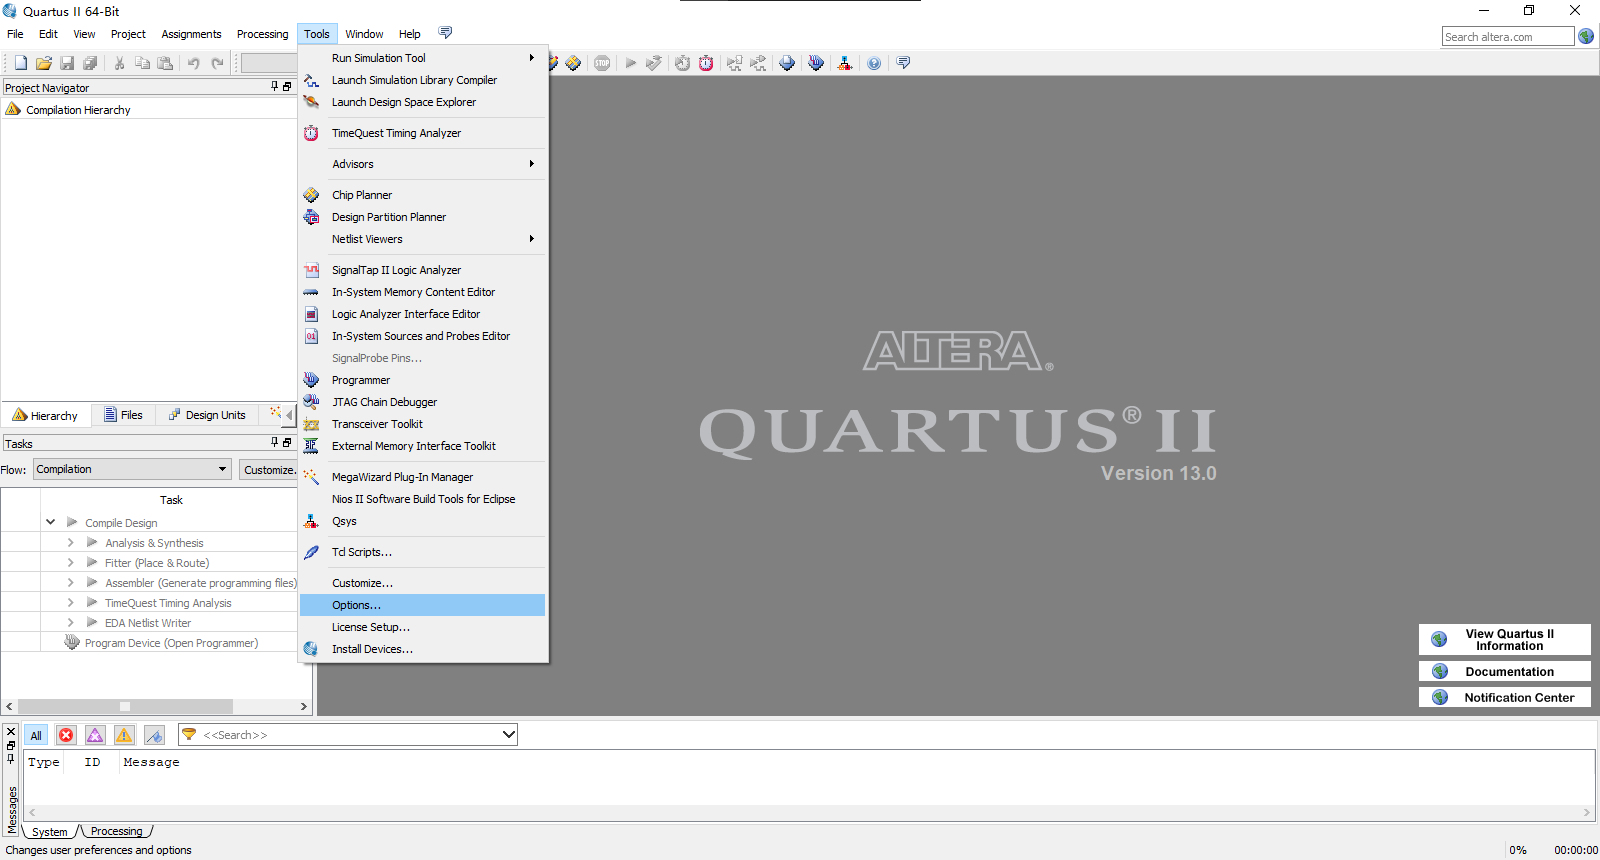Pin the Project Navigator panel
Screen dimensions: 1600x860
[x=275, y=87]
